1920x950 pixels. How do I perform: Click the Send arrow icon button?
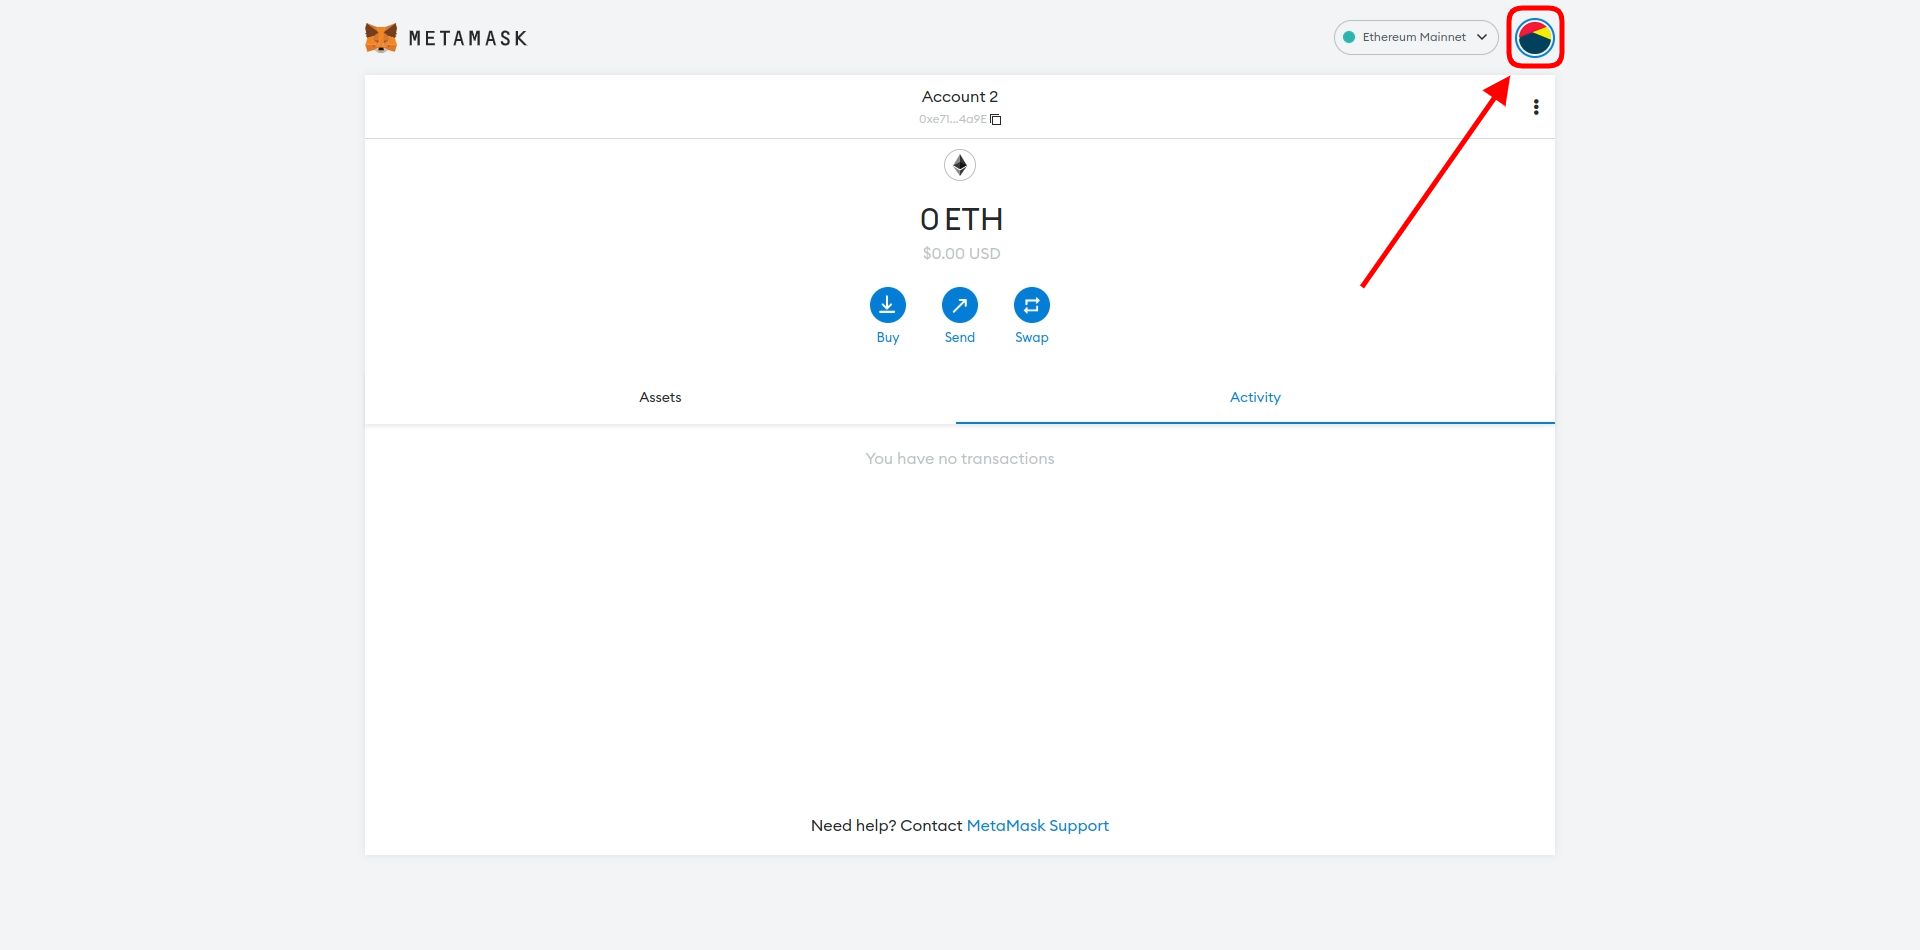coord(960,305)
